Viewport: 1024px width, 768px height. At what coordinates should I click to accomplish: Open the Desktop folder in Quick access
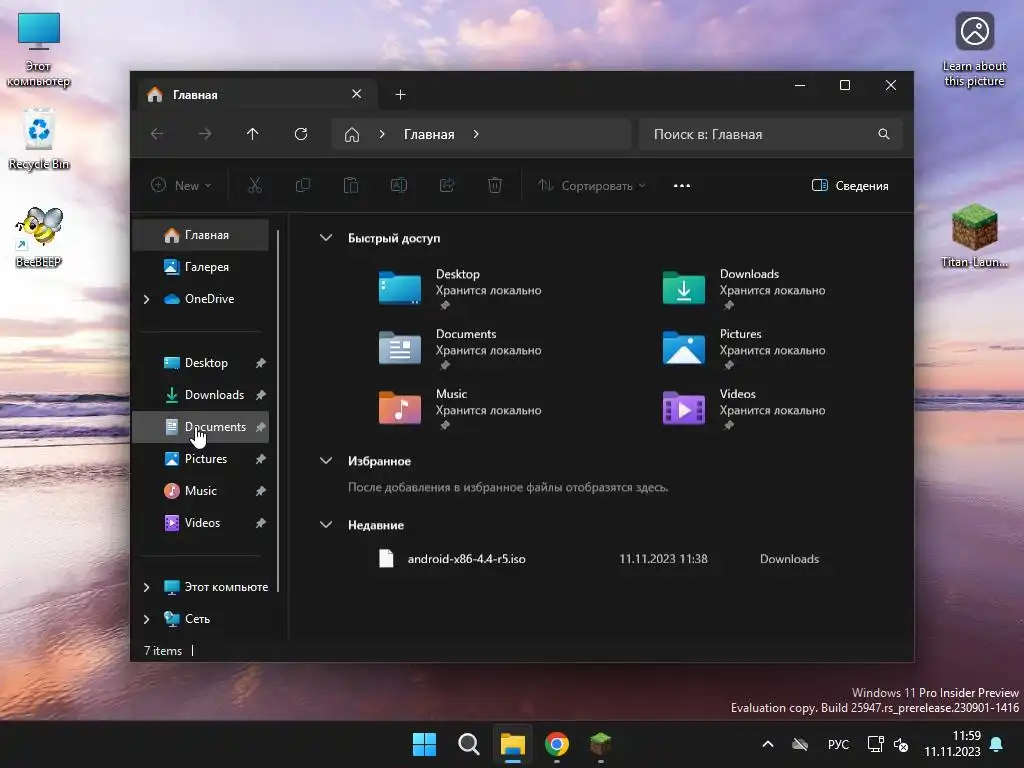coord(460,288)
